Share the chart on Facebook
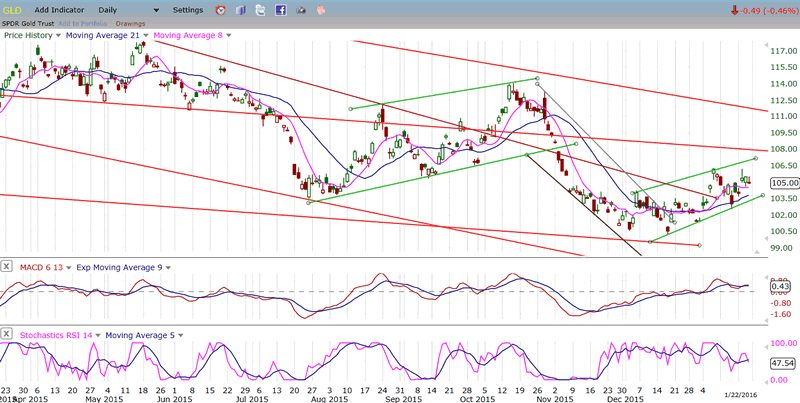The height and width of the screenshot is (403, 800). [x=281, y=10]
